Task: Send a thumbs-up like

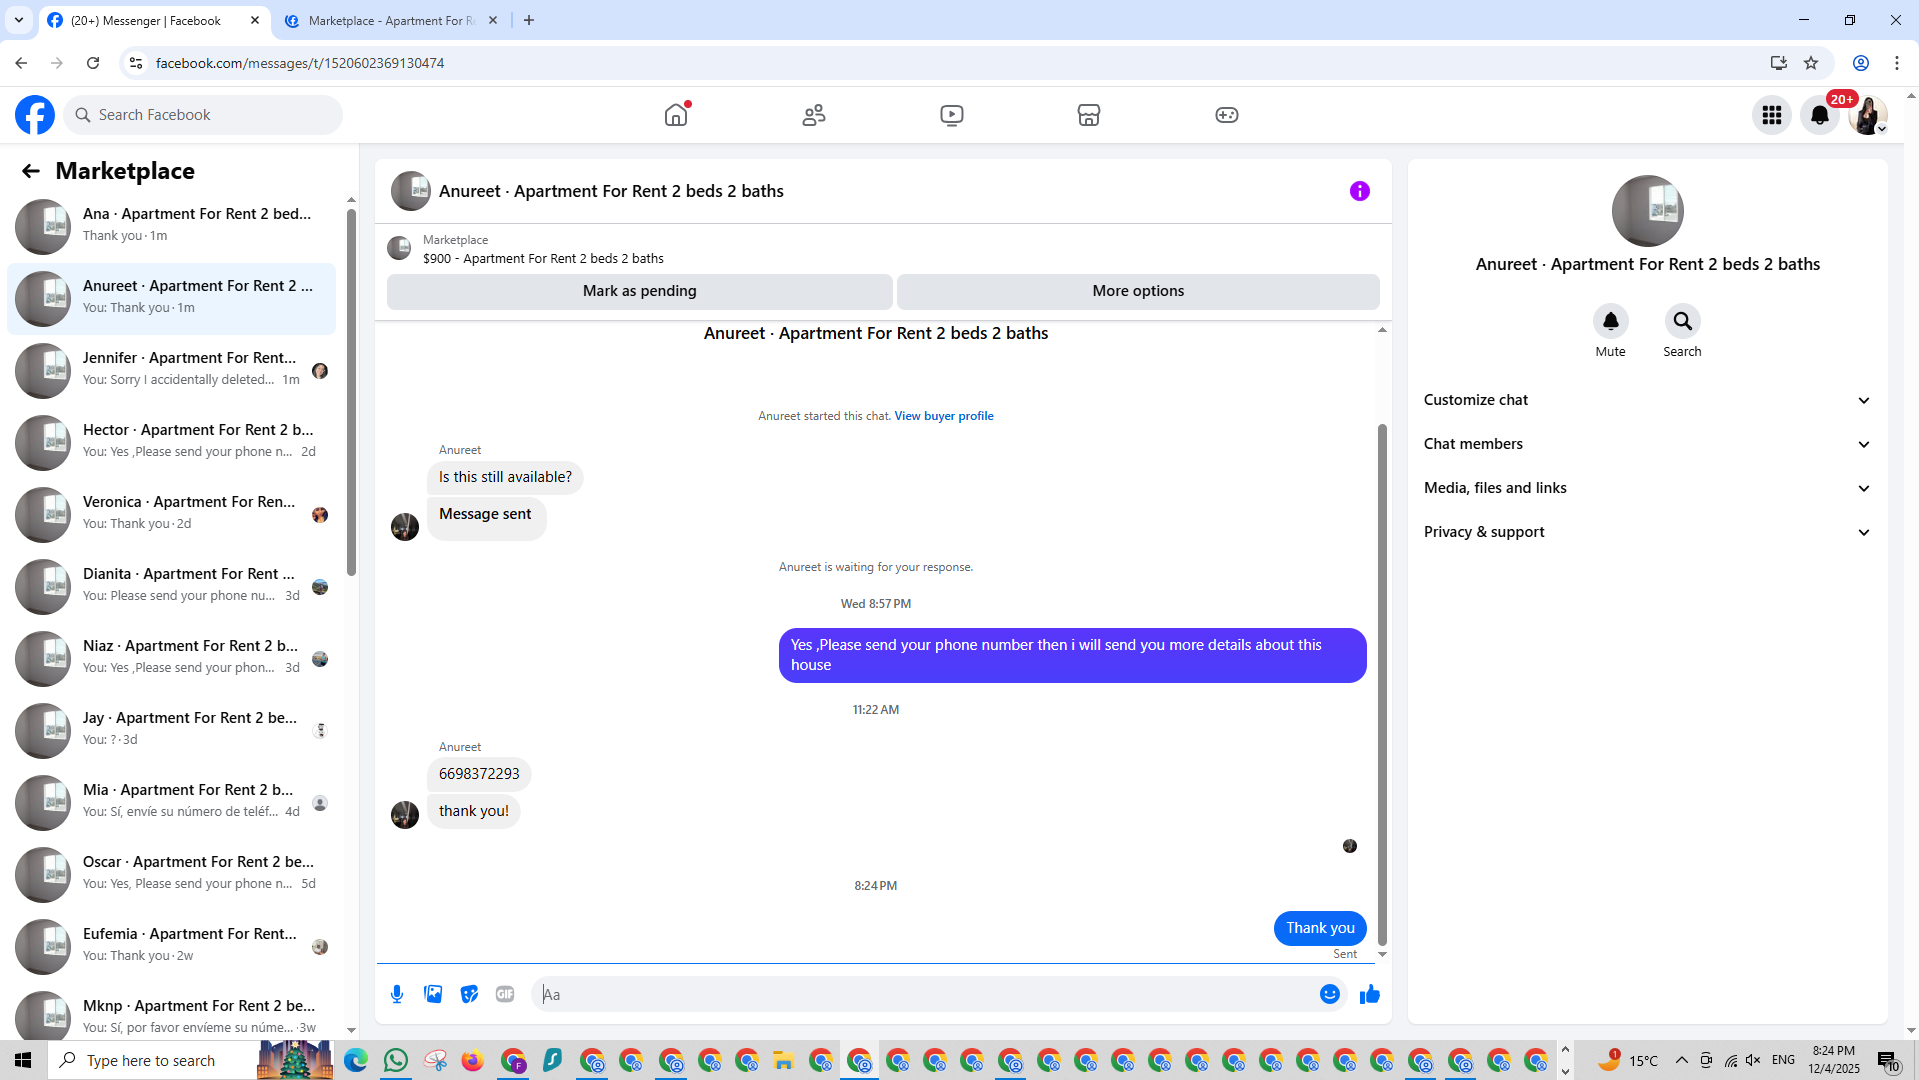Action: point(1370,994)
